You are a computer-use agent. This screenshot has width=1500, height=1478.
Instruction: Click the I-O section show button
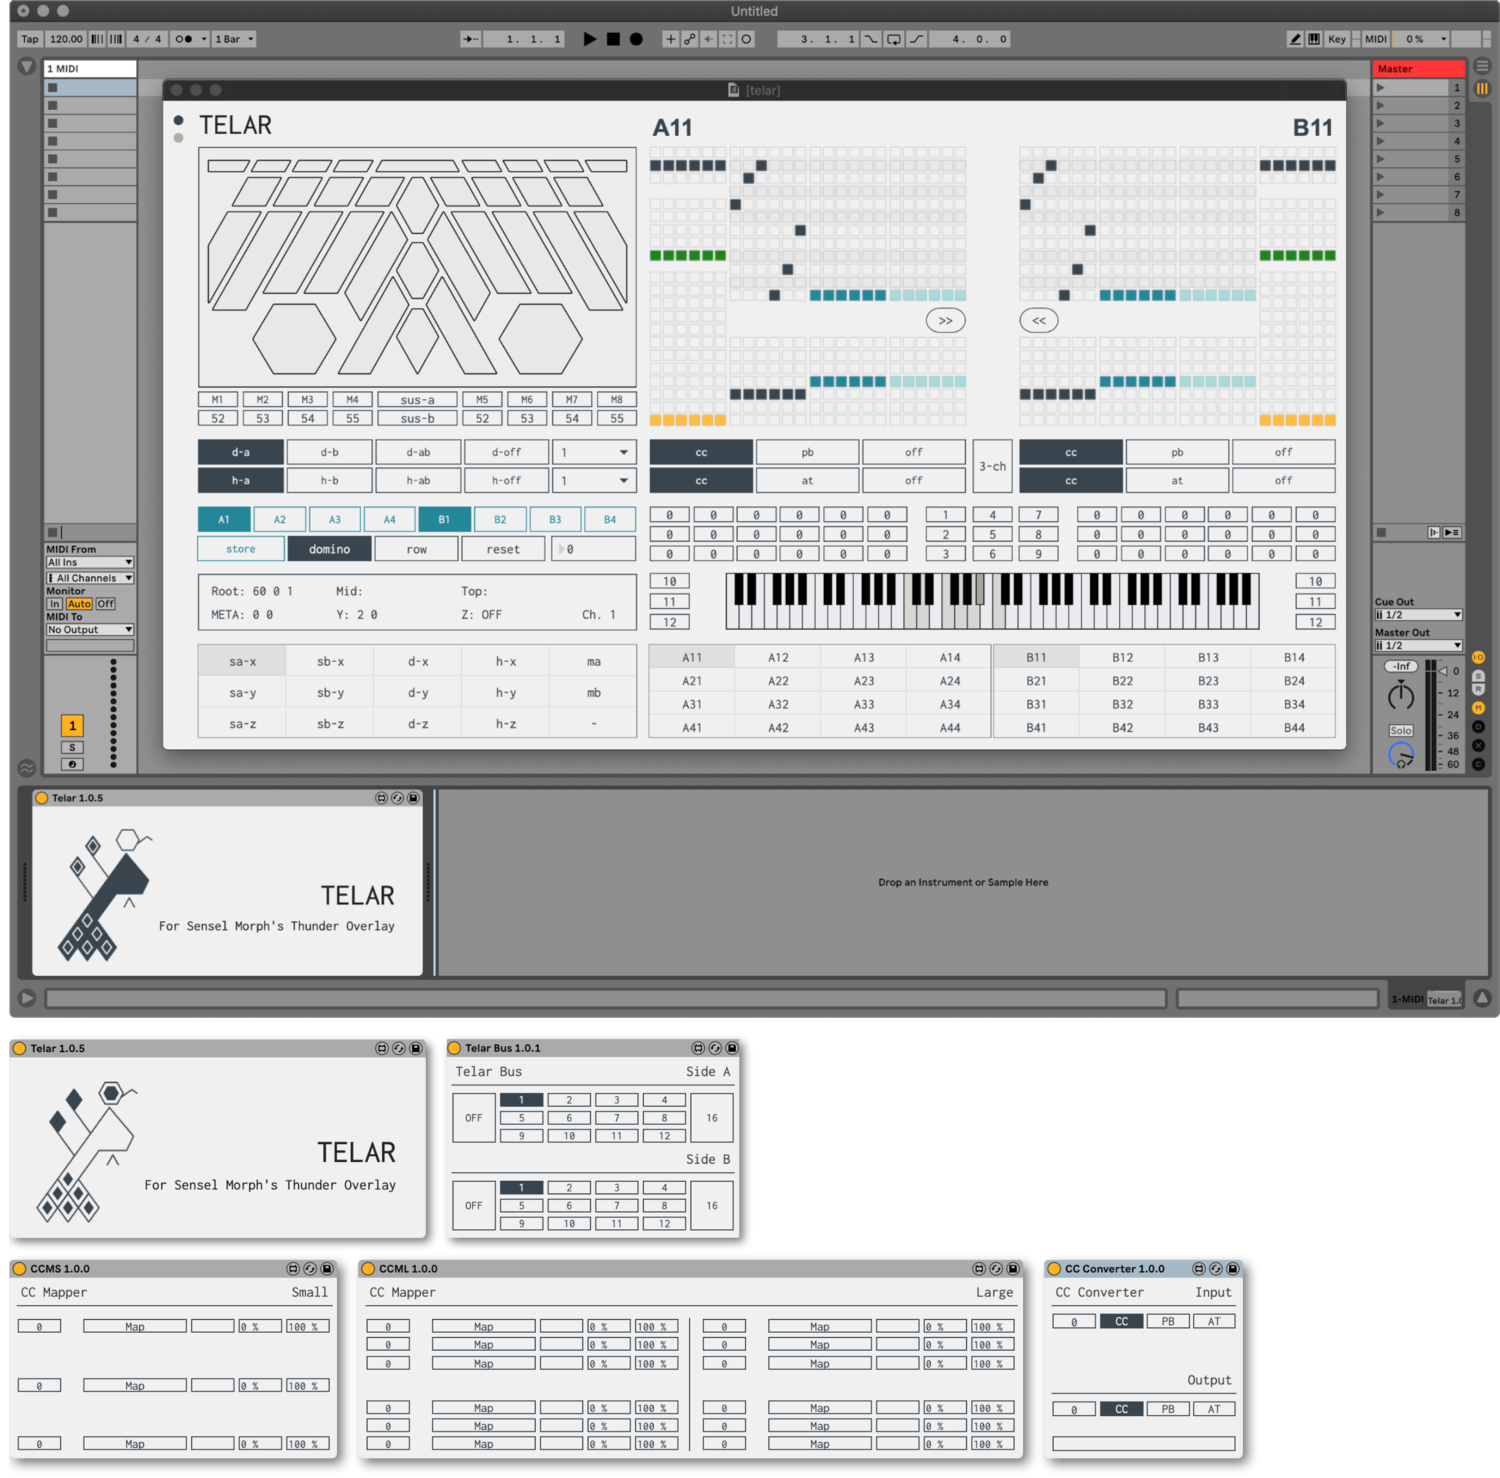(1478, 657)
